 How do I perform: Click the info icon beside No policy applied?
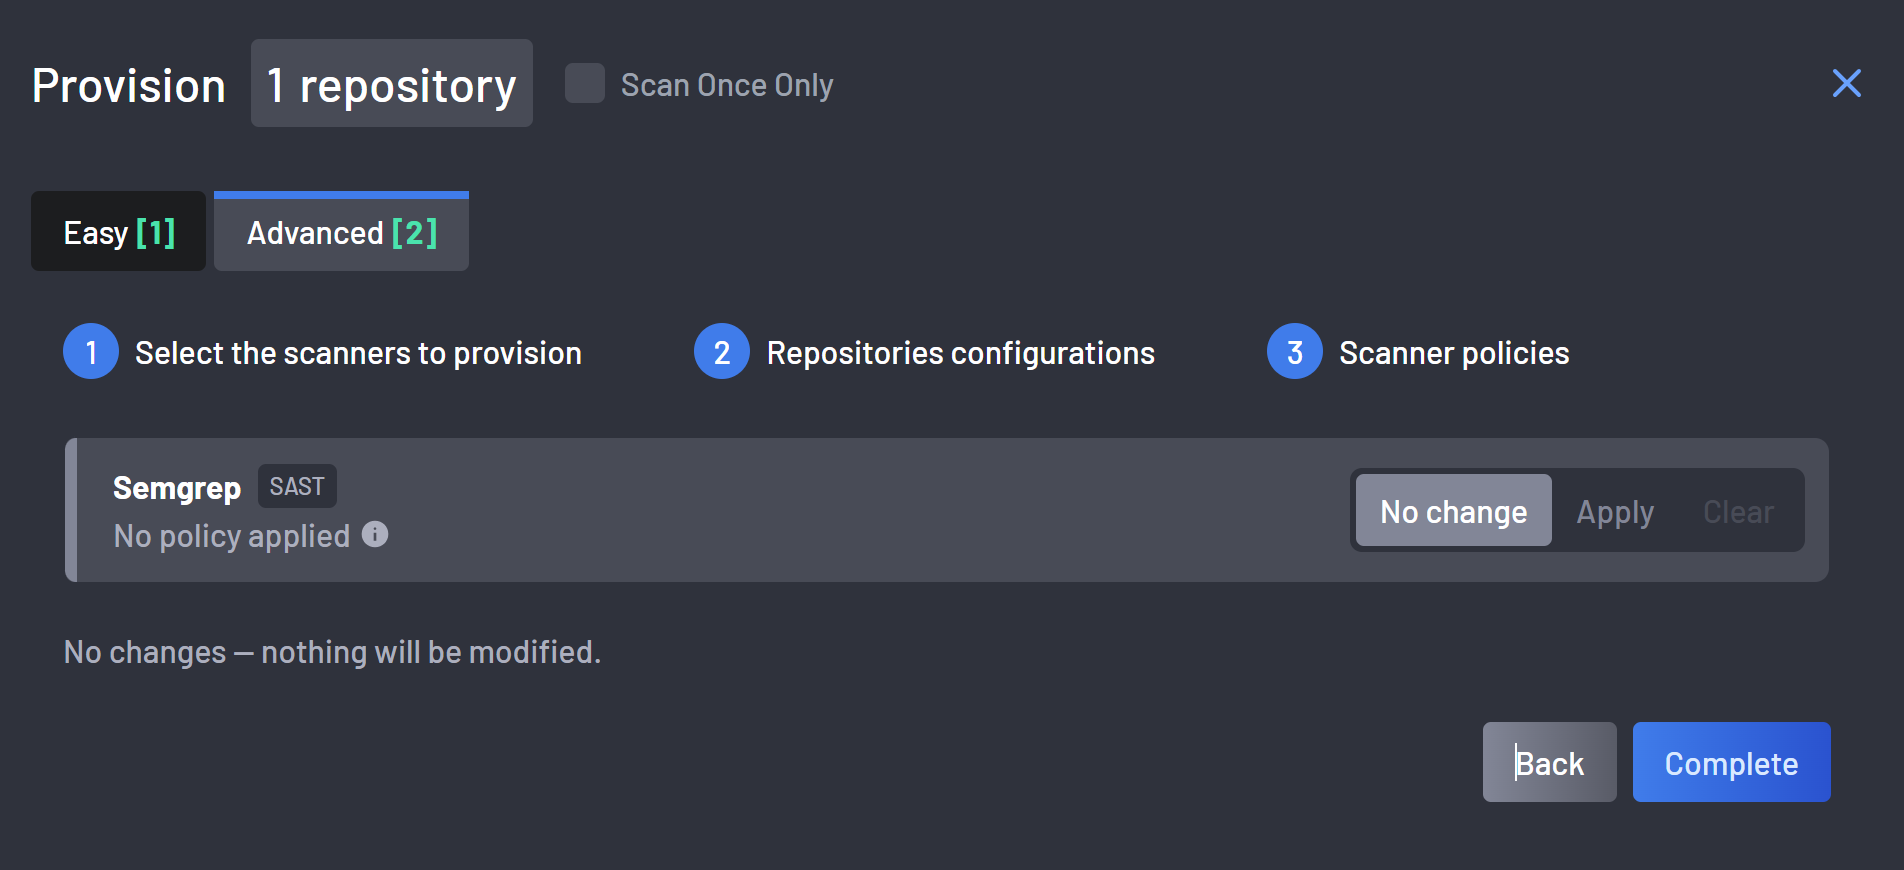375,534
